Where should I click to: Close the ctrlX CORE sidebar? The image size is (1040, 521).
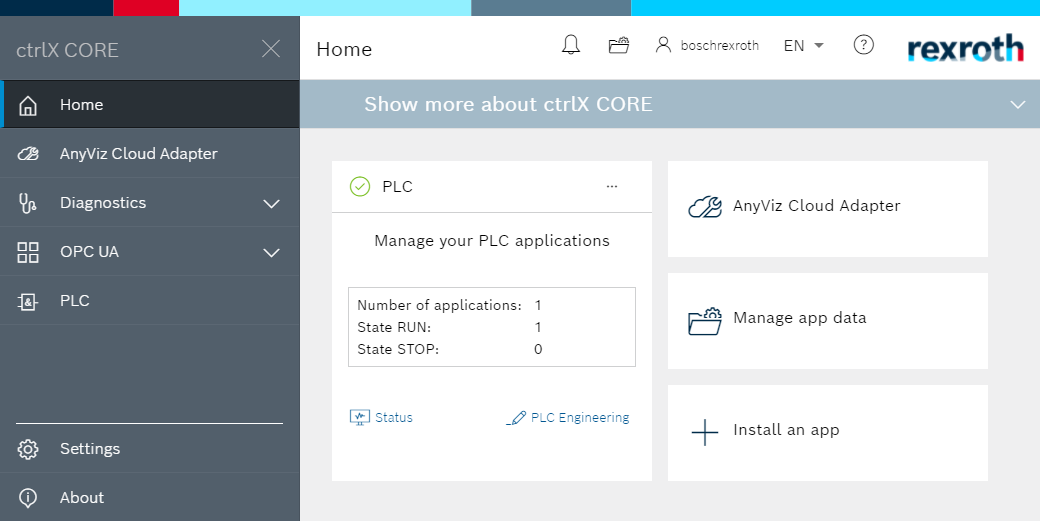click(270, 49)
